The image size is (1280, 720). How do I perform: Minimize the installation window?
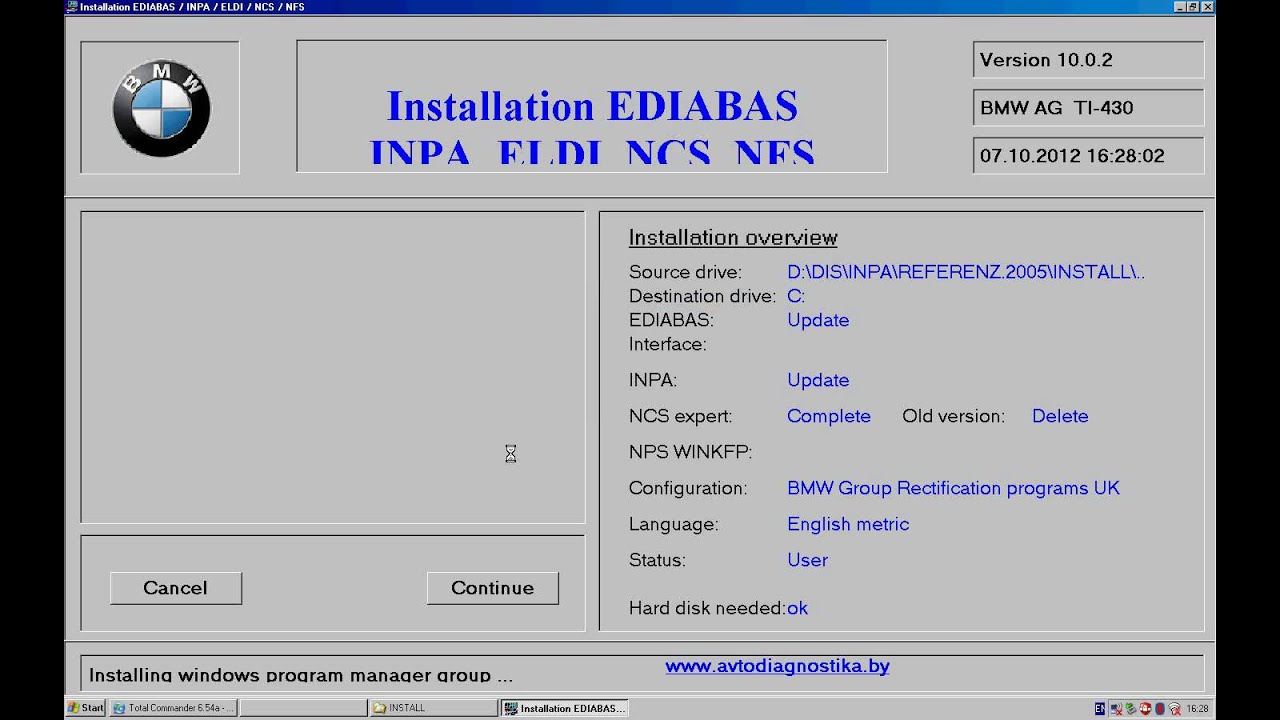1180,7
